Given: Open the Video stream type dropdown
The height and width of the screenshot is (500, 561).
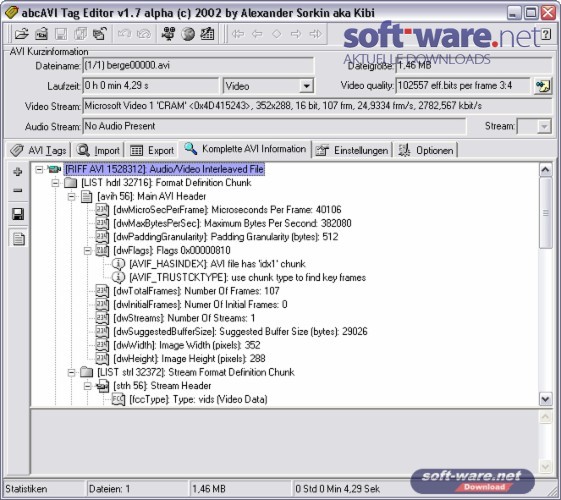Looking at the screenshot, I should [x=306, y=86].
